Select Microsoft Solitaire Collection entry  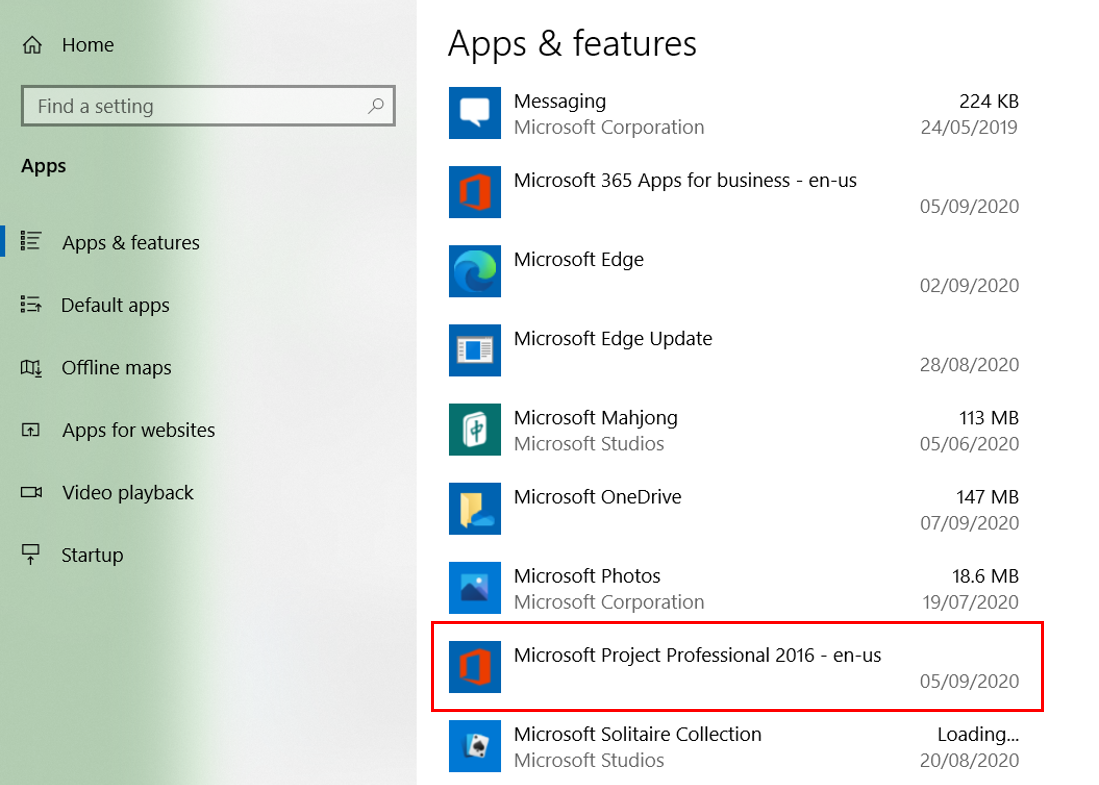point(638,735)
